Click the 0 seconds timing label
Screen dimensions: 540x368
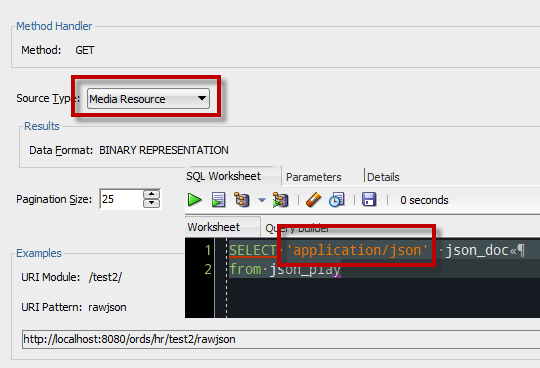click(424, 200)
